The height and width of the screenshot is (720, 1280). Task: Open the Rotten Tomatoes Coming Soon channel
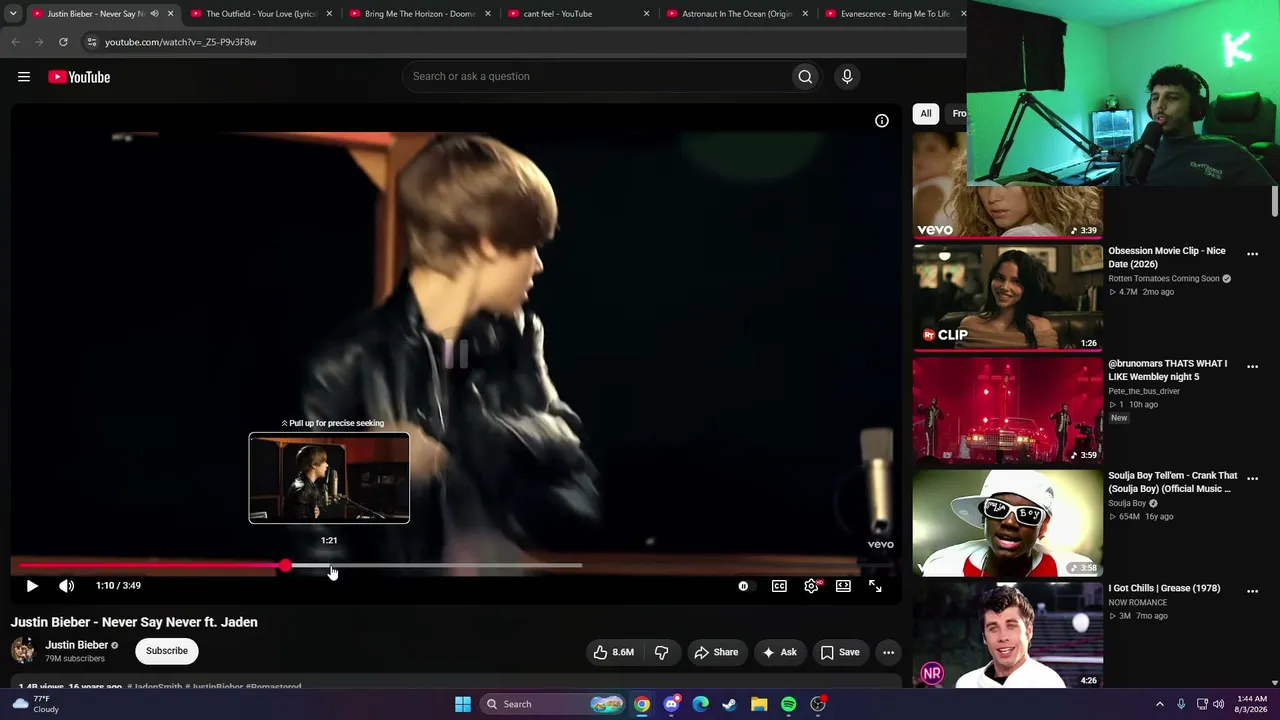[1164, 279]
